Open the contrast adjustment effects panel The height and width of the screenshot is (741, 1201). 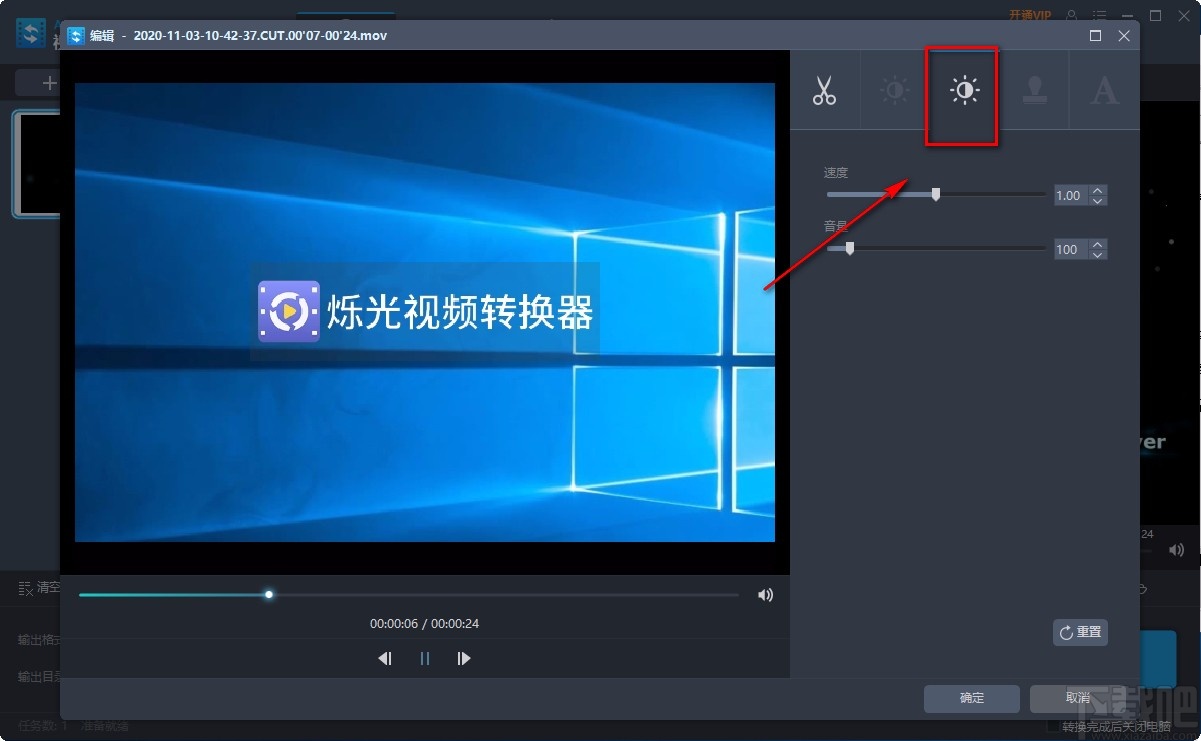click(x=892, y=90)
